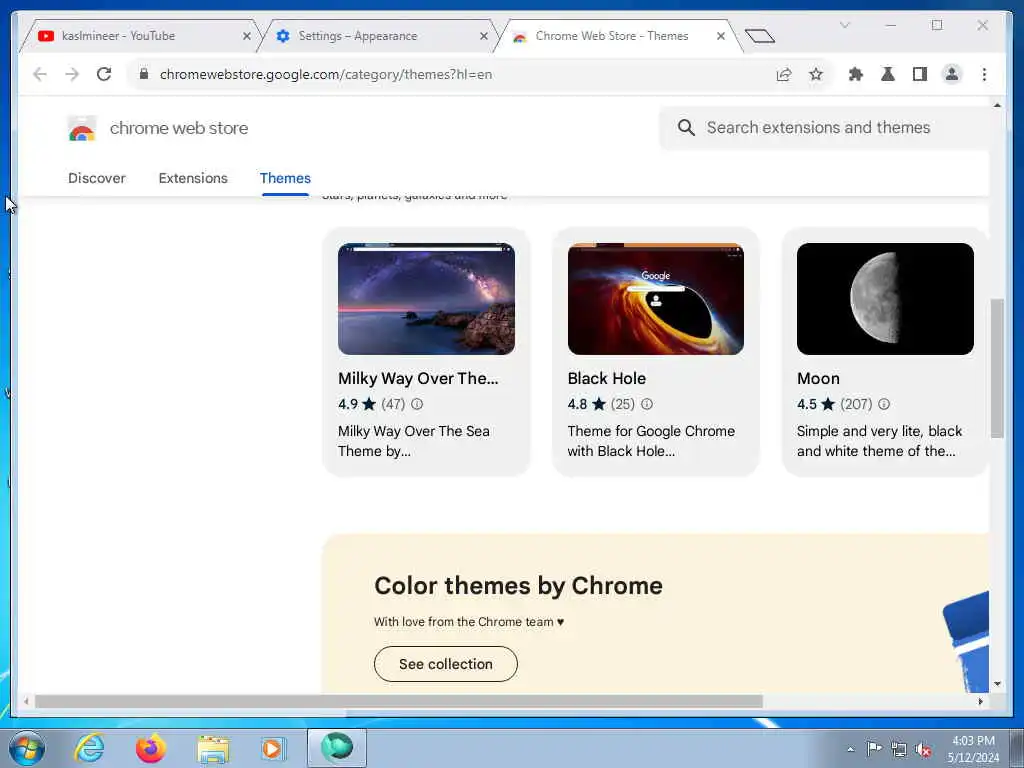Close the Chrome Web Store tab
Image resolution: width=1024 pixels, height=768 pixels.
tap(721, 37)
